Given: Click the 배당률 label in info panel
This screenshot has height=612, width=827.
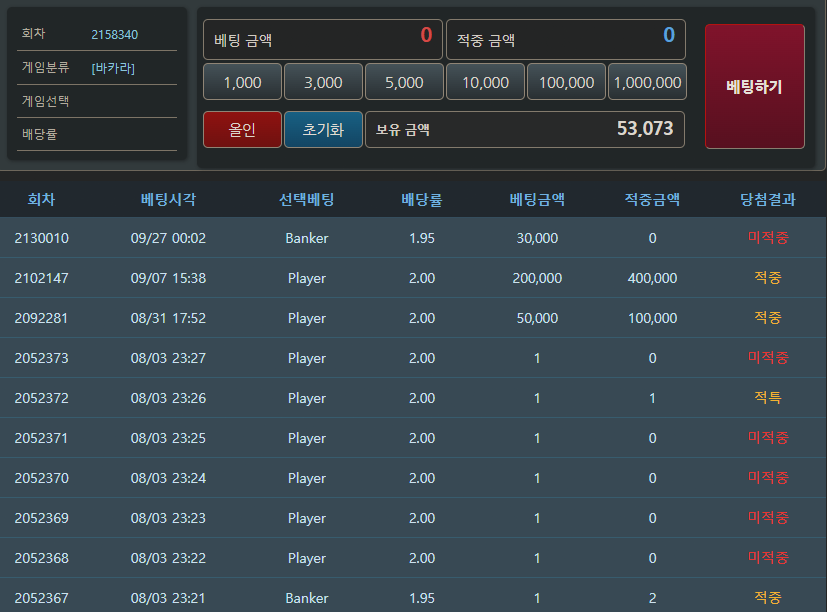Looking at the screenshot, I should click(x=40, y=134).
